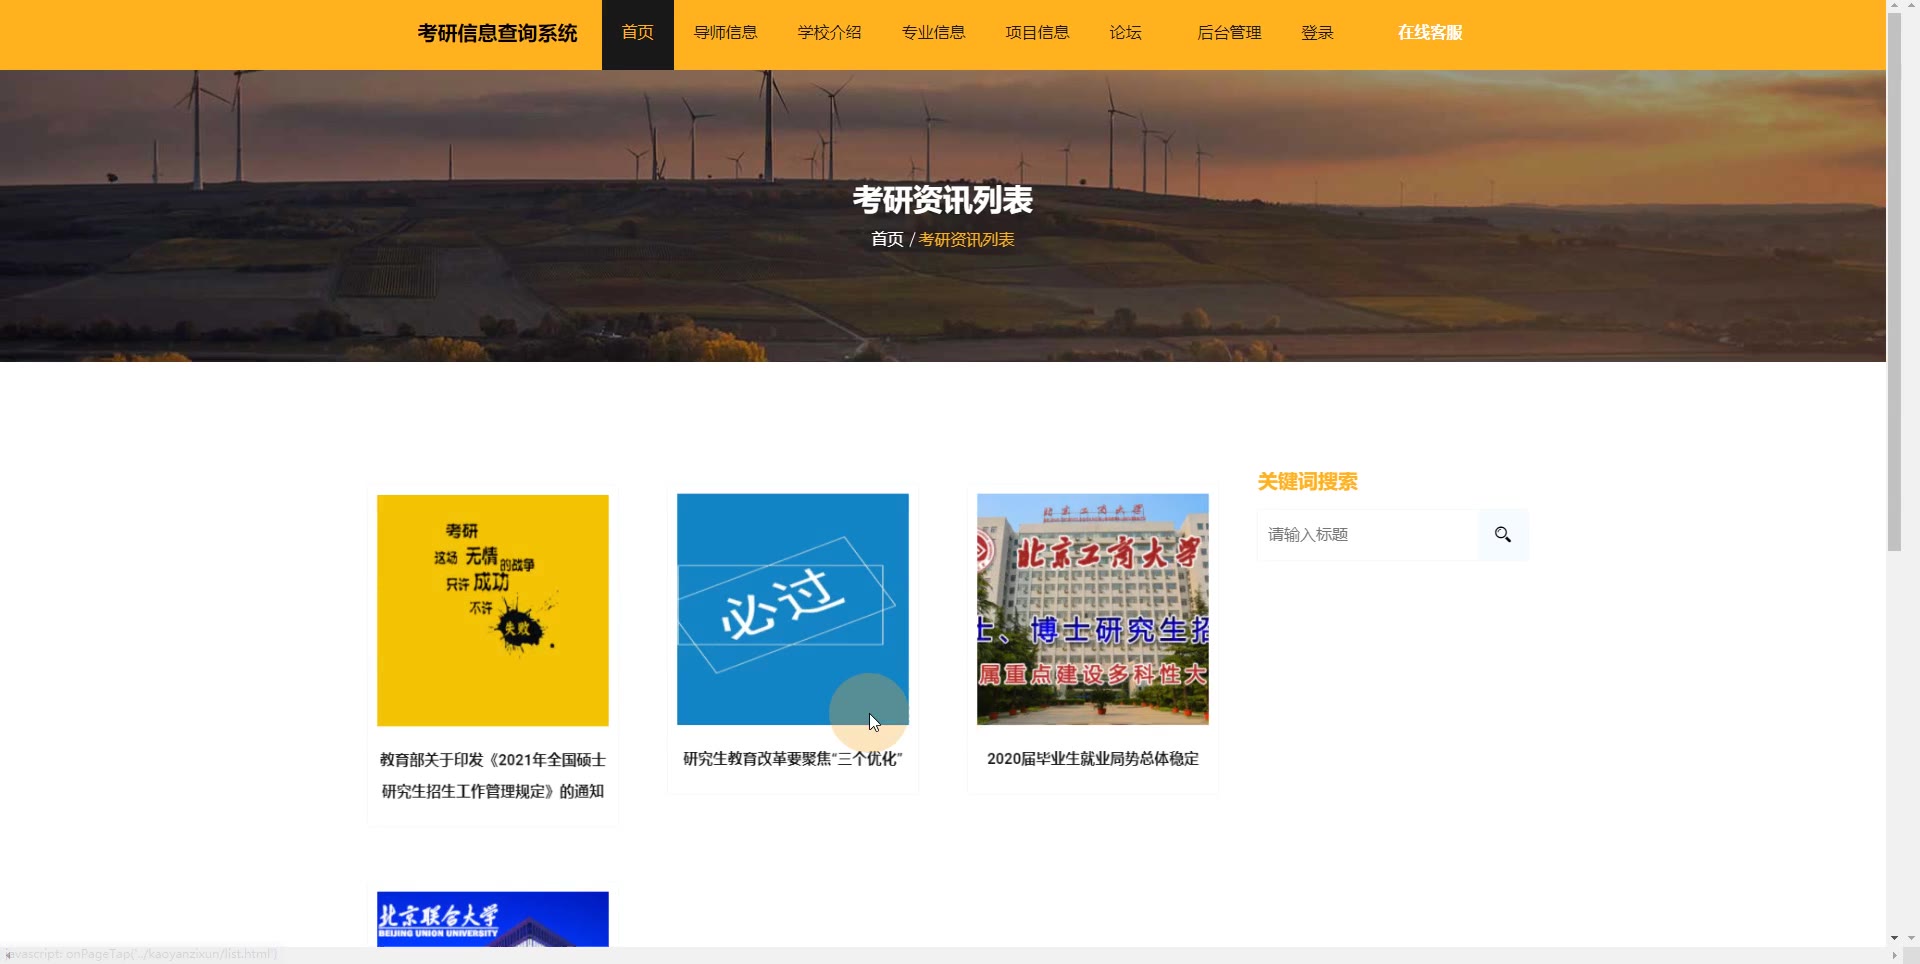Visit the 论坛 nav item

coord(1126,33)
